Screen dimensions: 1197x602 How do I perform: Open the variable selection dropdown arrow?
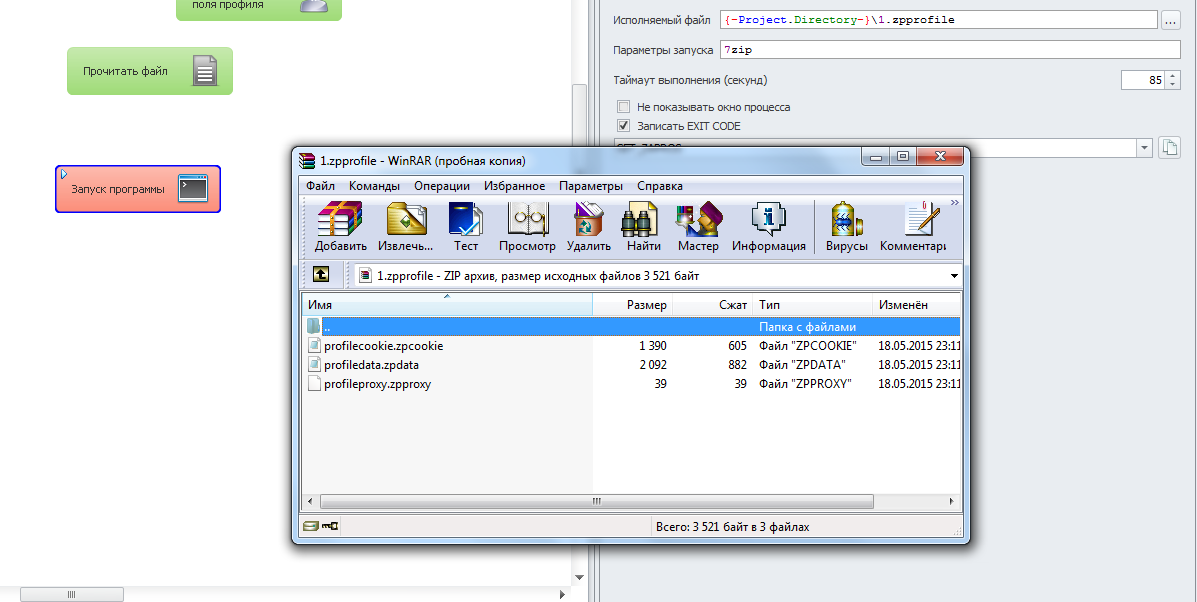pos(1144,148)
